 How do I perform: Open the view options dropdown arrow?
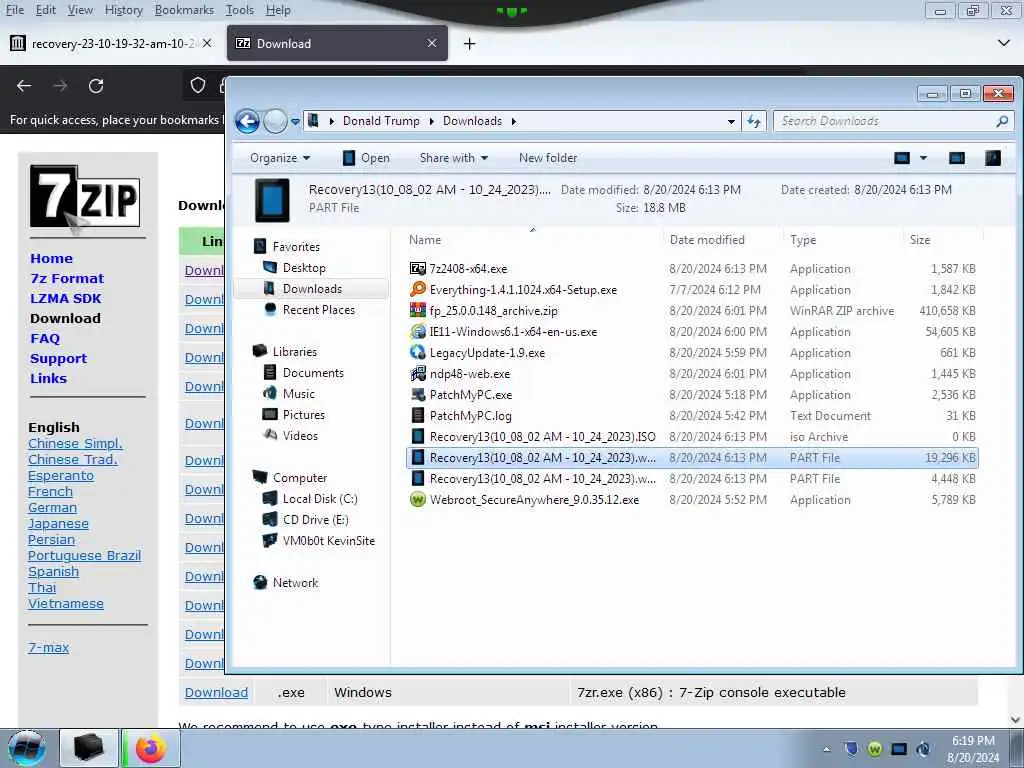coord(923,158)
